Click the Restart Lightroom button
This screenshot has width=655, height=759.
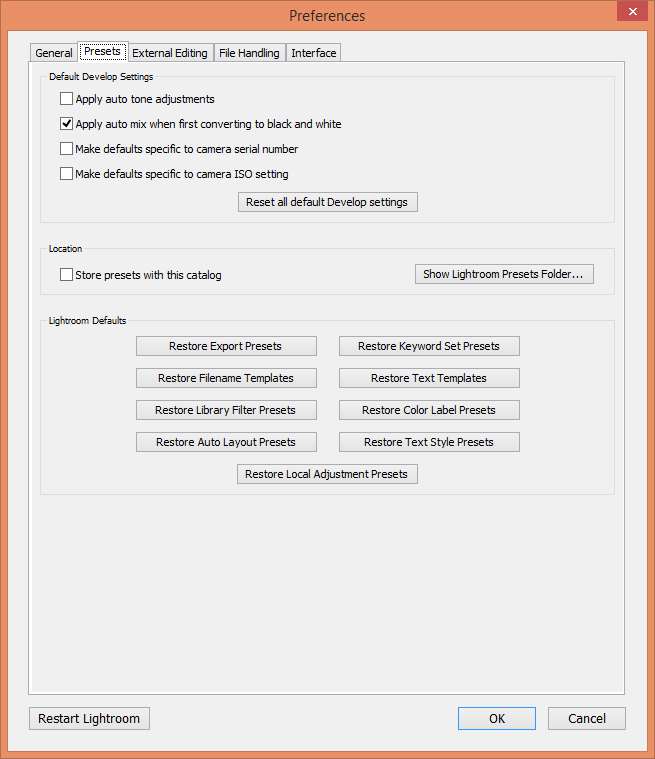pyautogui.click(x=89, y=718)
